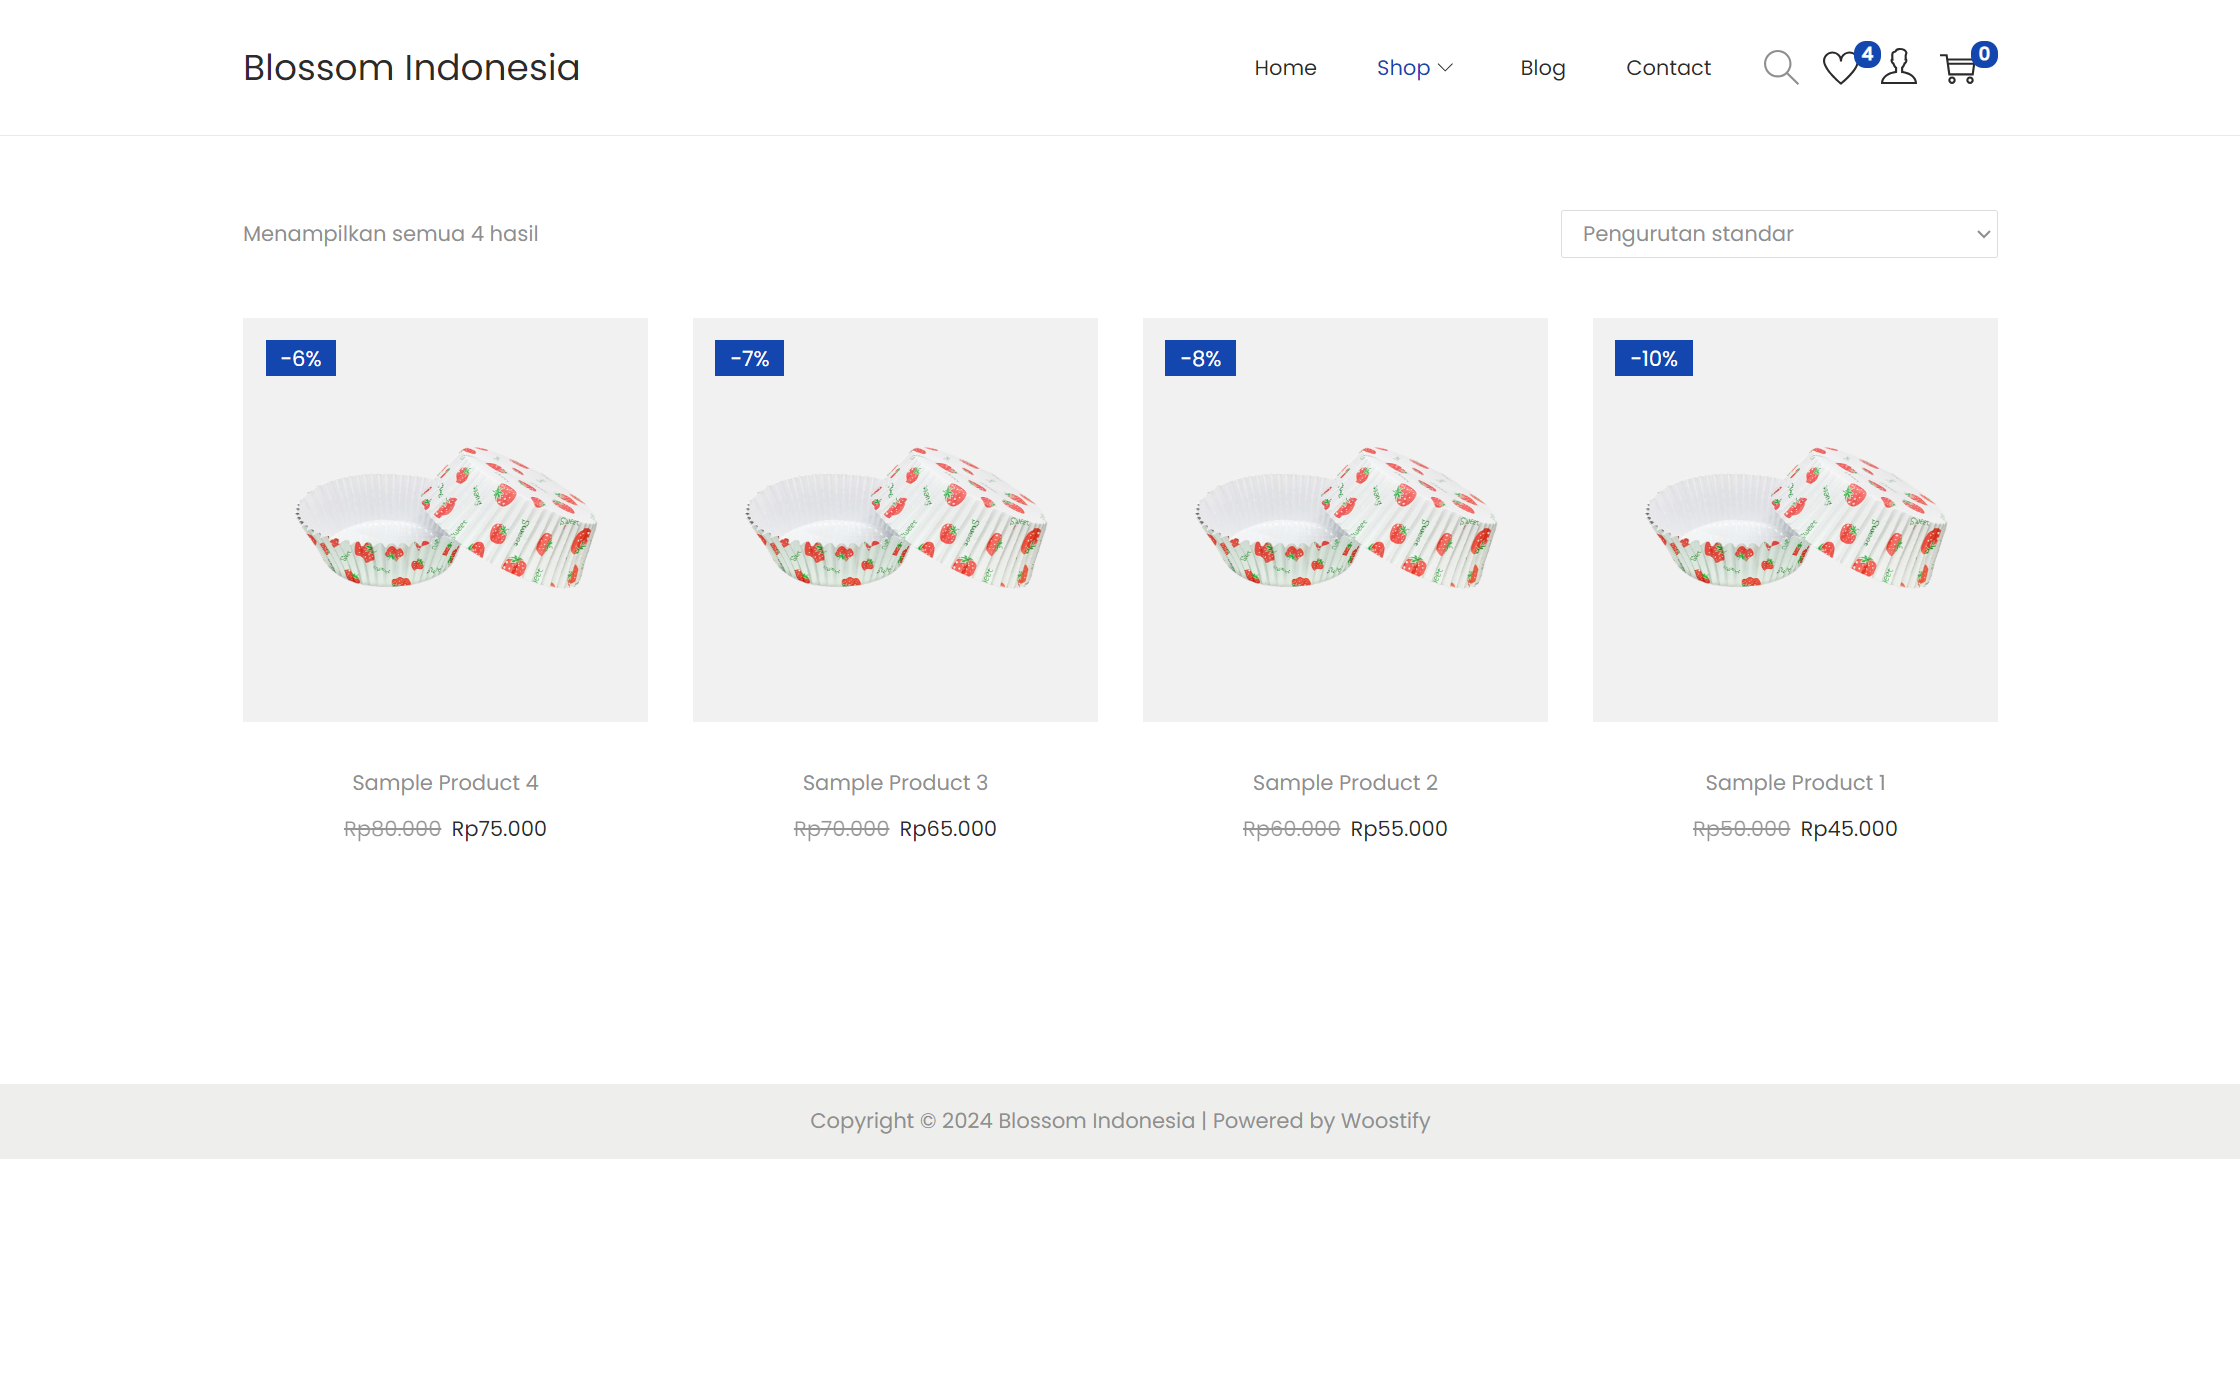Click the Sample Product 2 title
2240x1400 pixels.
point(1345,783)
